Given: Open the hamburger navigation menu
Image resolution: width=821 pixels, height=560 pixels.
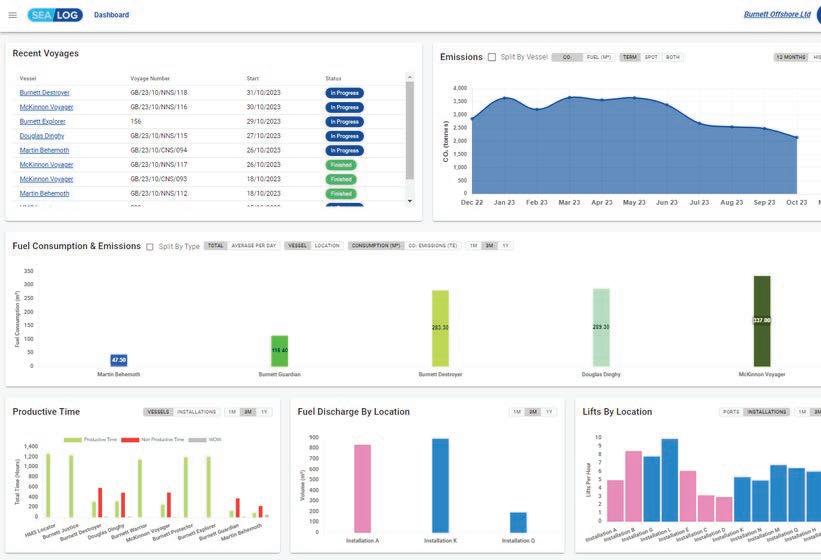Looking at the screenshot, I should [x=13, y=15].
